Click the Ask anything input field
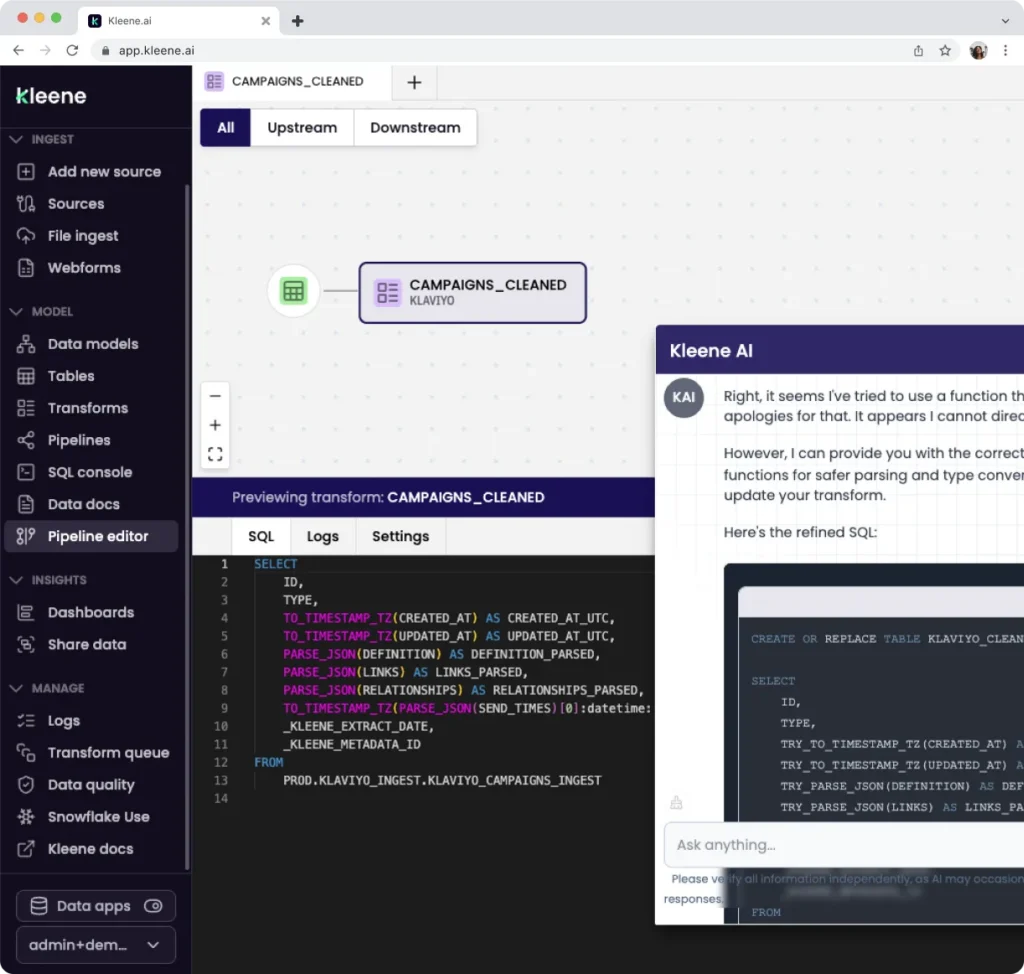Image resolution: width=1024 pixels, height=974 pixels. tap(840, 844)
